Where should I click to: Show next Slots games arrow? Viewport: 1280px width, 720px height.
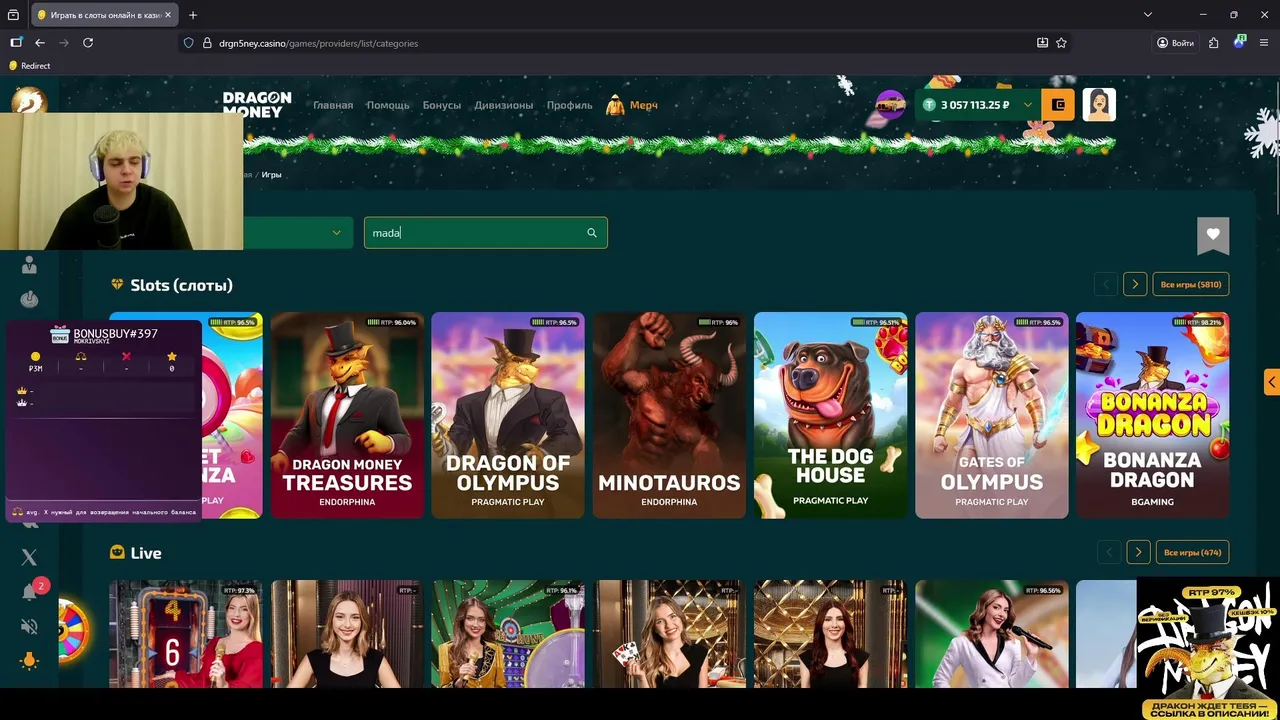pos(1135,285)
